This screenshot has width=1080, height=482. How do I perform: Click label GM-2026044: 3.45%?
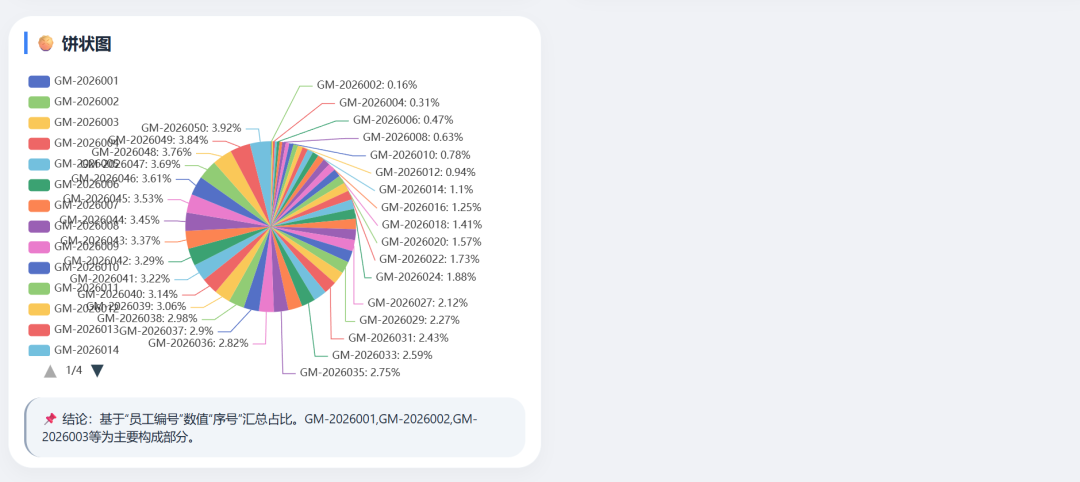(x=110, y=220)
